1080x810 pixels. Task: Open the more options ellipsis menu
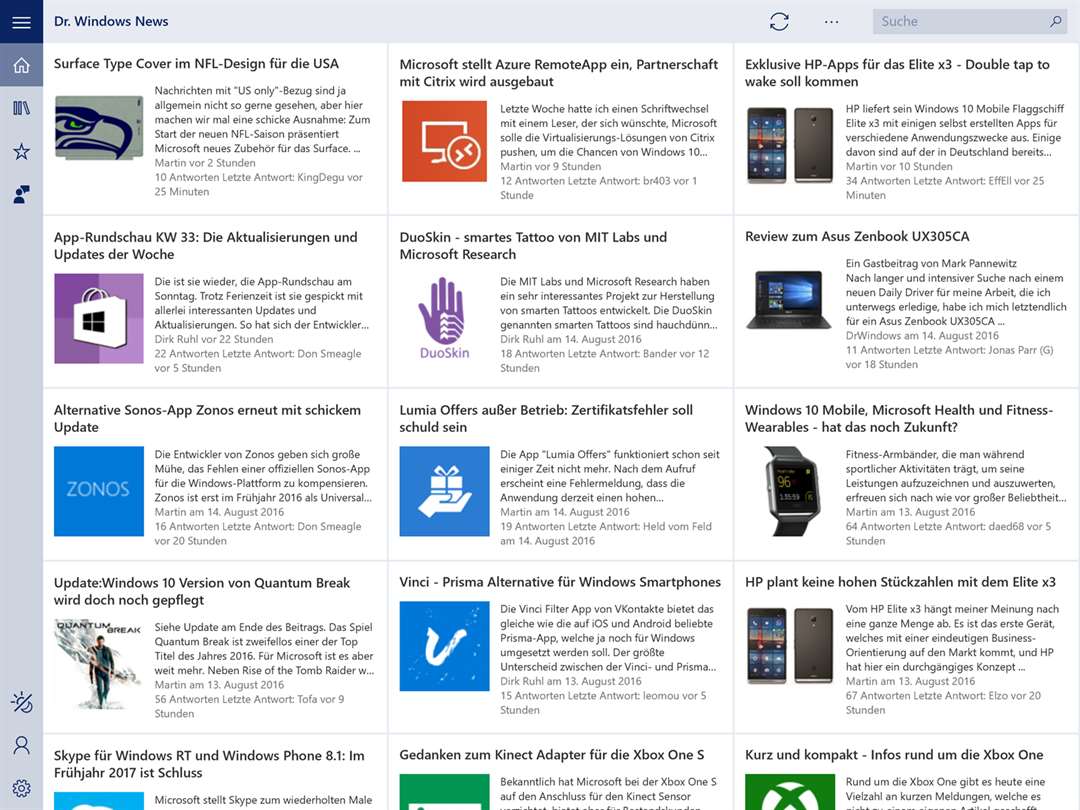click(x=831, y=22)
